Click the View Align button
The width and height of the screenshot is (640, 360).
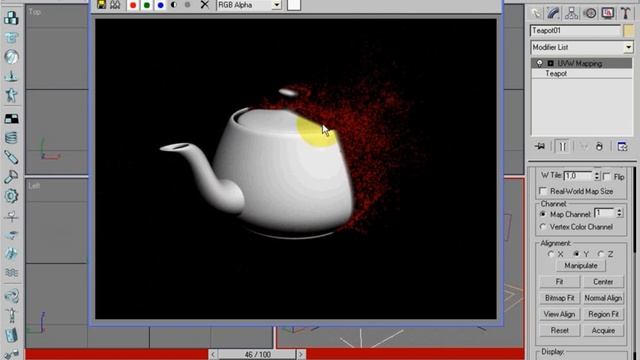pyautogui.click(x=560, y=314)
